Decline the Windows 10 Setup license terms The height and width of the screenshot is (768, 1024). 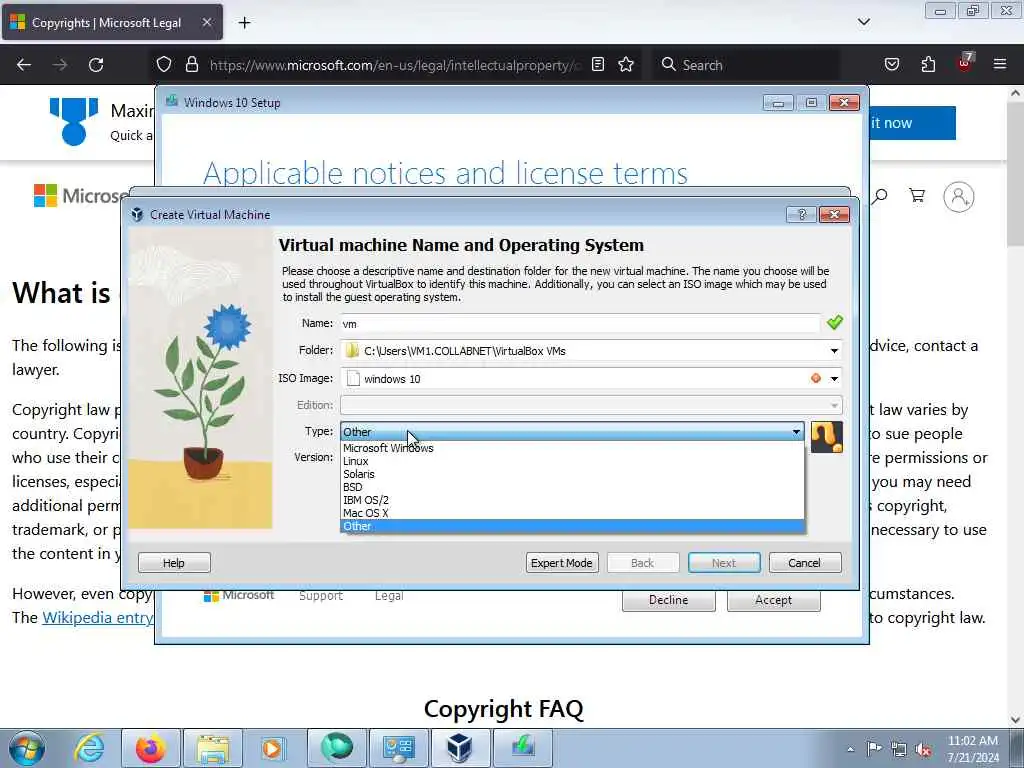(x=669, y=600)
